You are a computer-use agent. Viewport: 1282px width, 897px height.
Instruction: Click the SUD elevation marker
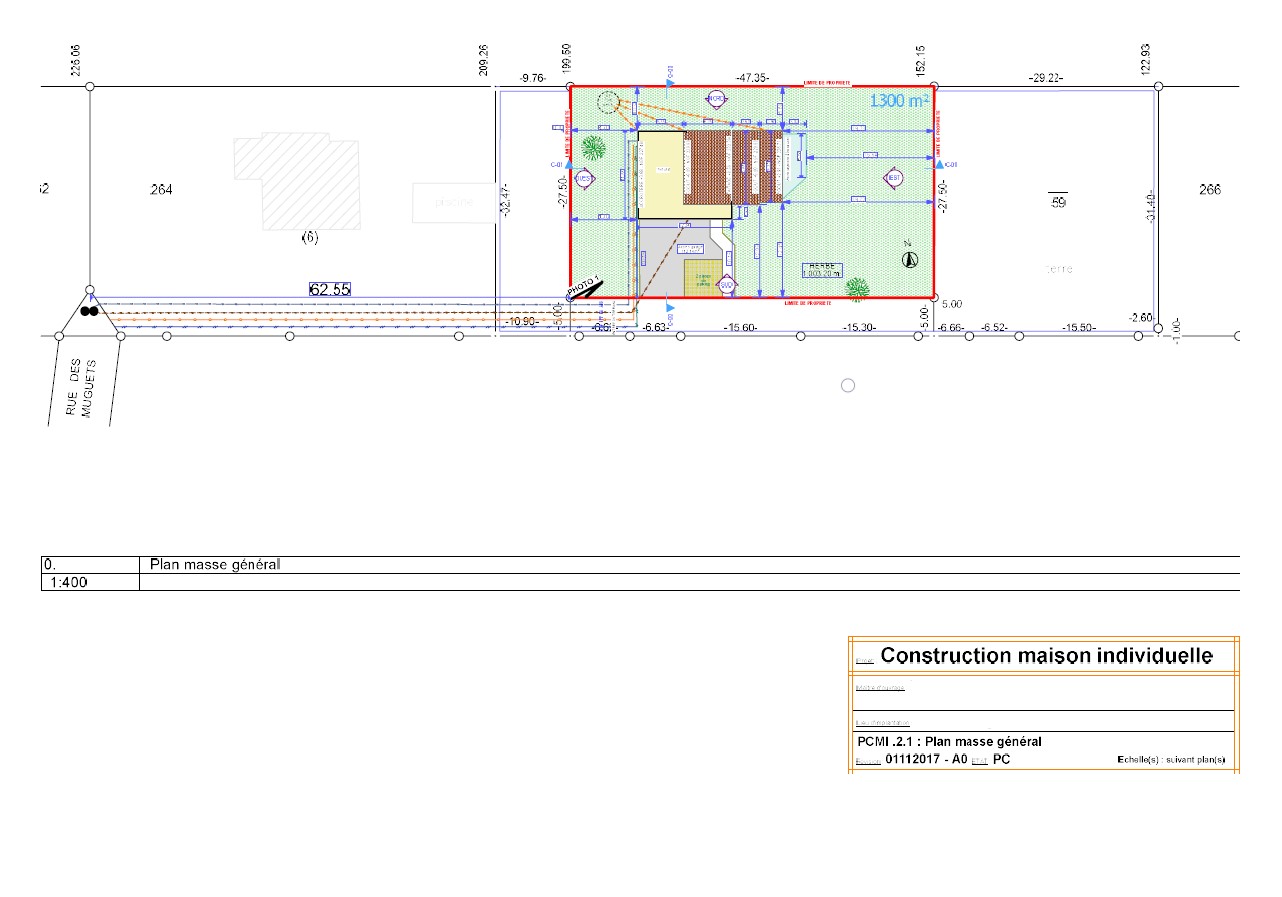click(x=727, y=286)
